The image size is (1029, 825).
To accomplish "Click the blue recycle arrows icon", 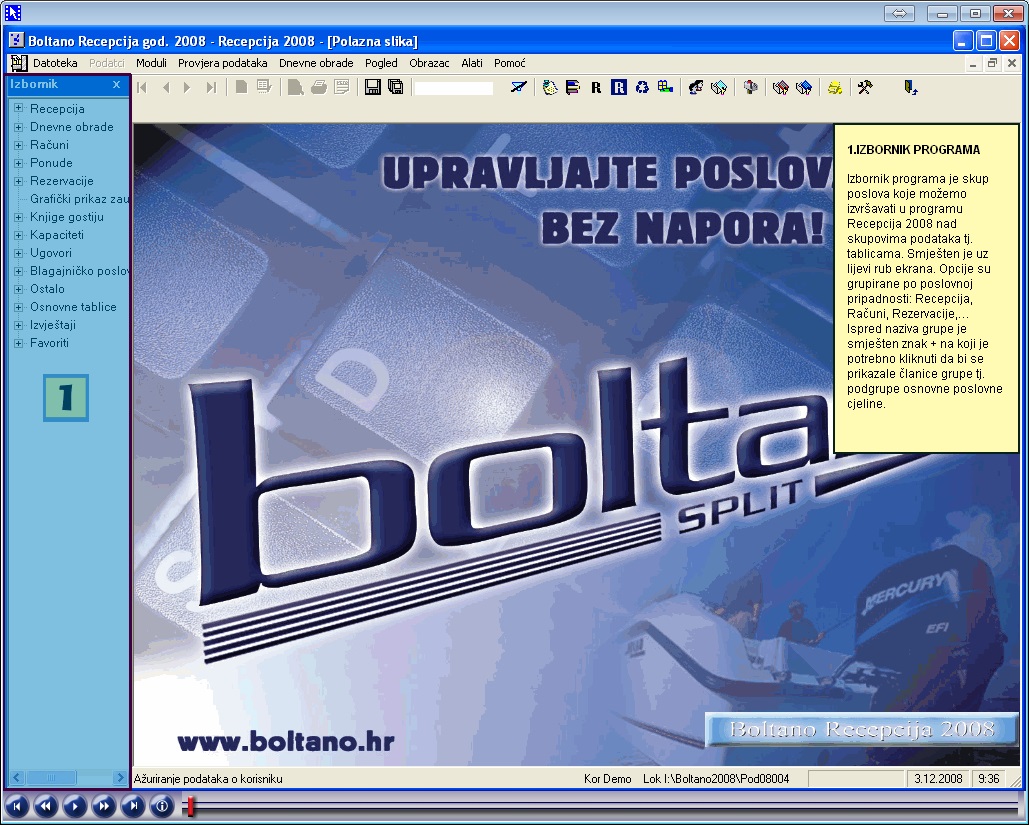I will (x=642, y=88).
